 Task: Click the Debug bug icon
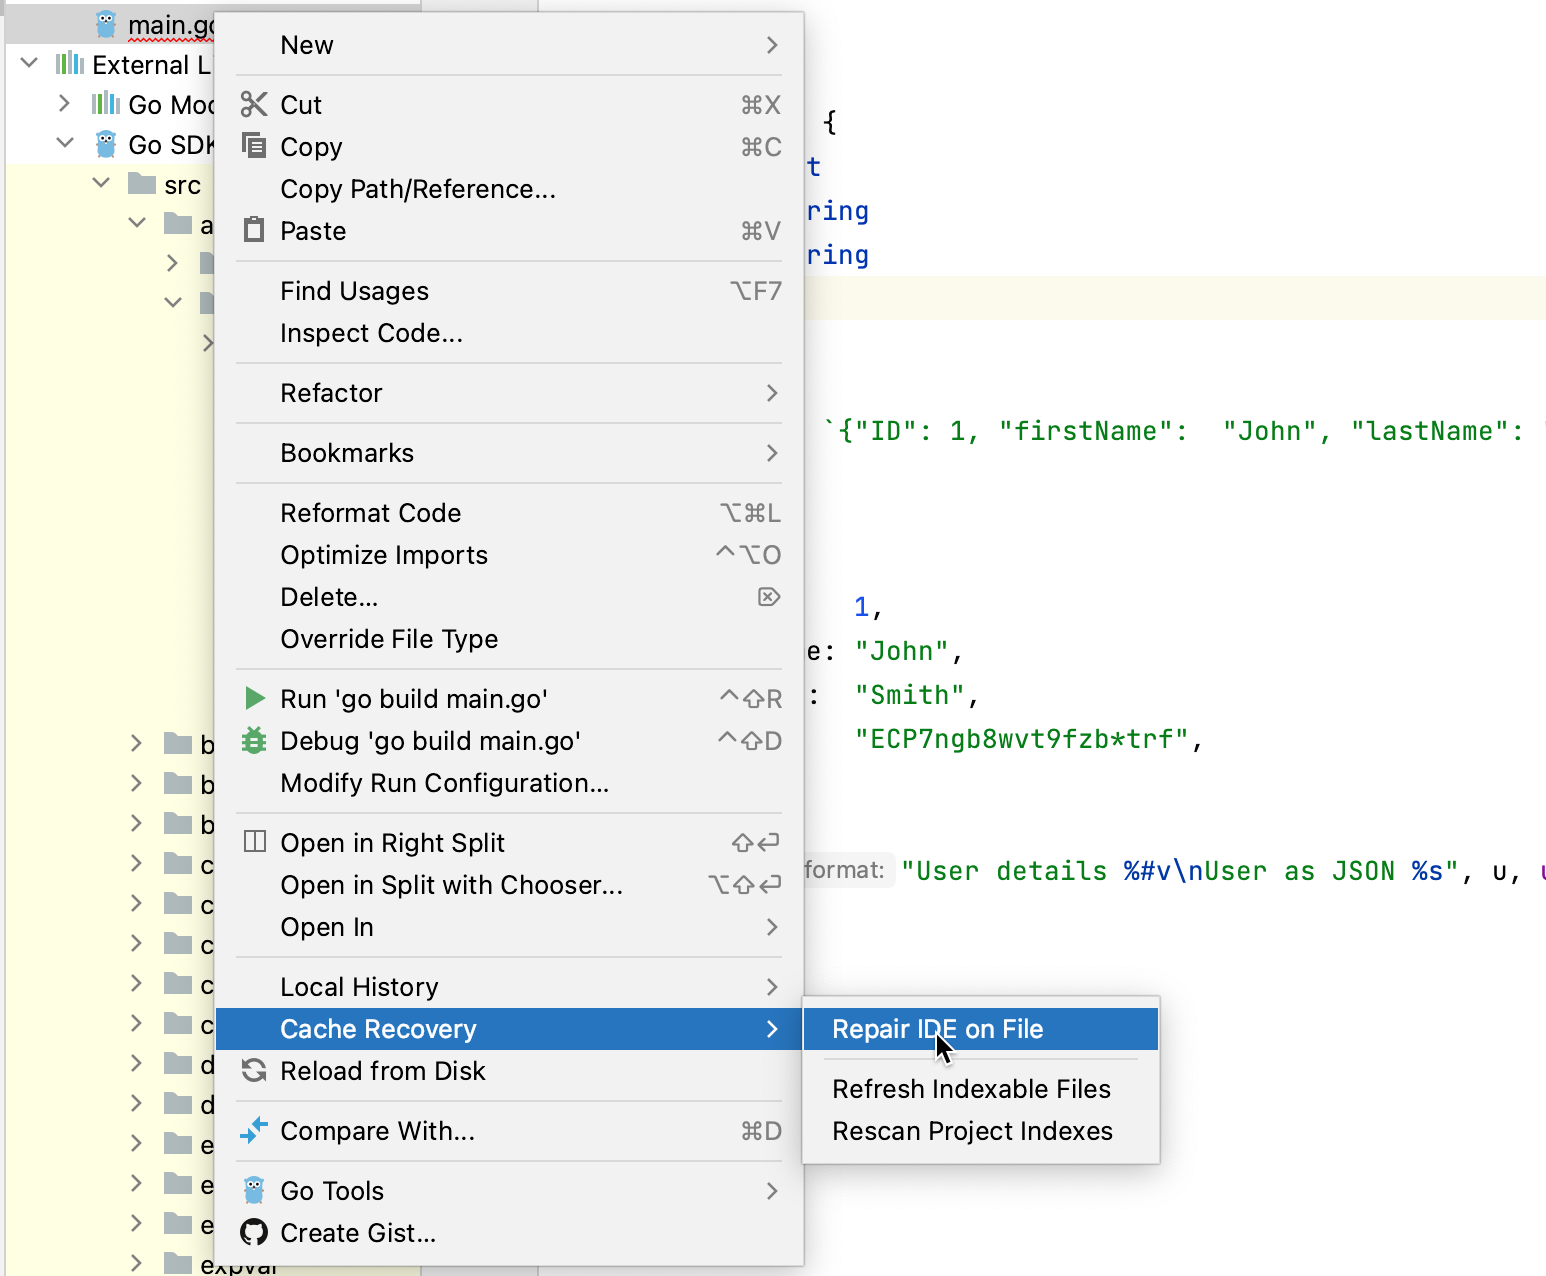(x=254, y=741)
